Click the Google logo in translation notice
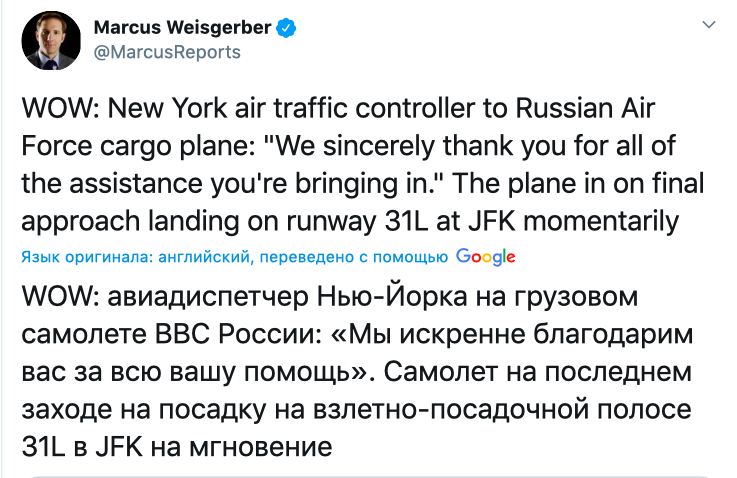737x478 pixels. (485, 257)
